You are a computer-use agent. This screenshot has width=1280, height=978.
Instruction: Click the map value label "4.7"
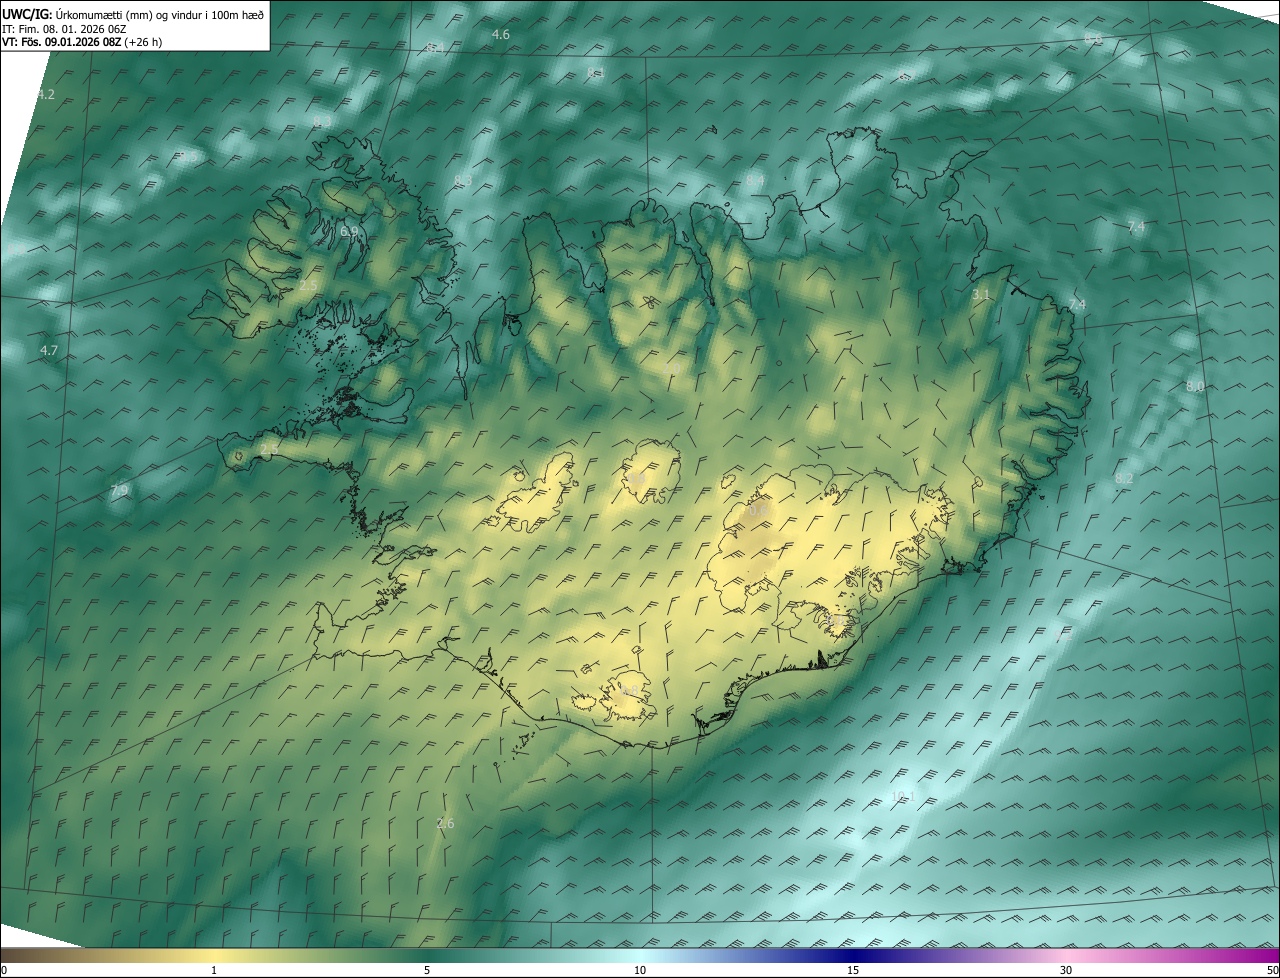click(49, 351)
